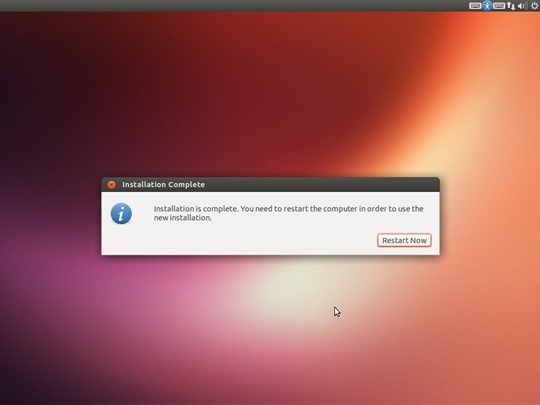
Task: Open the network connections indicator
Action: [511, 6]
